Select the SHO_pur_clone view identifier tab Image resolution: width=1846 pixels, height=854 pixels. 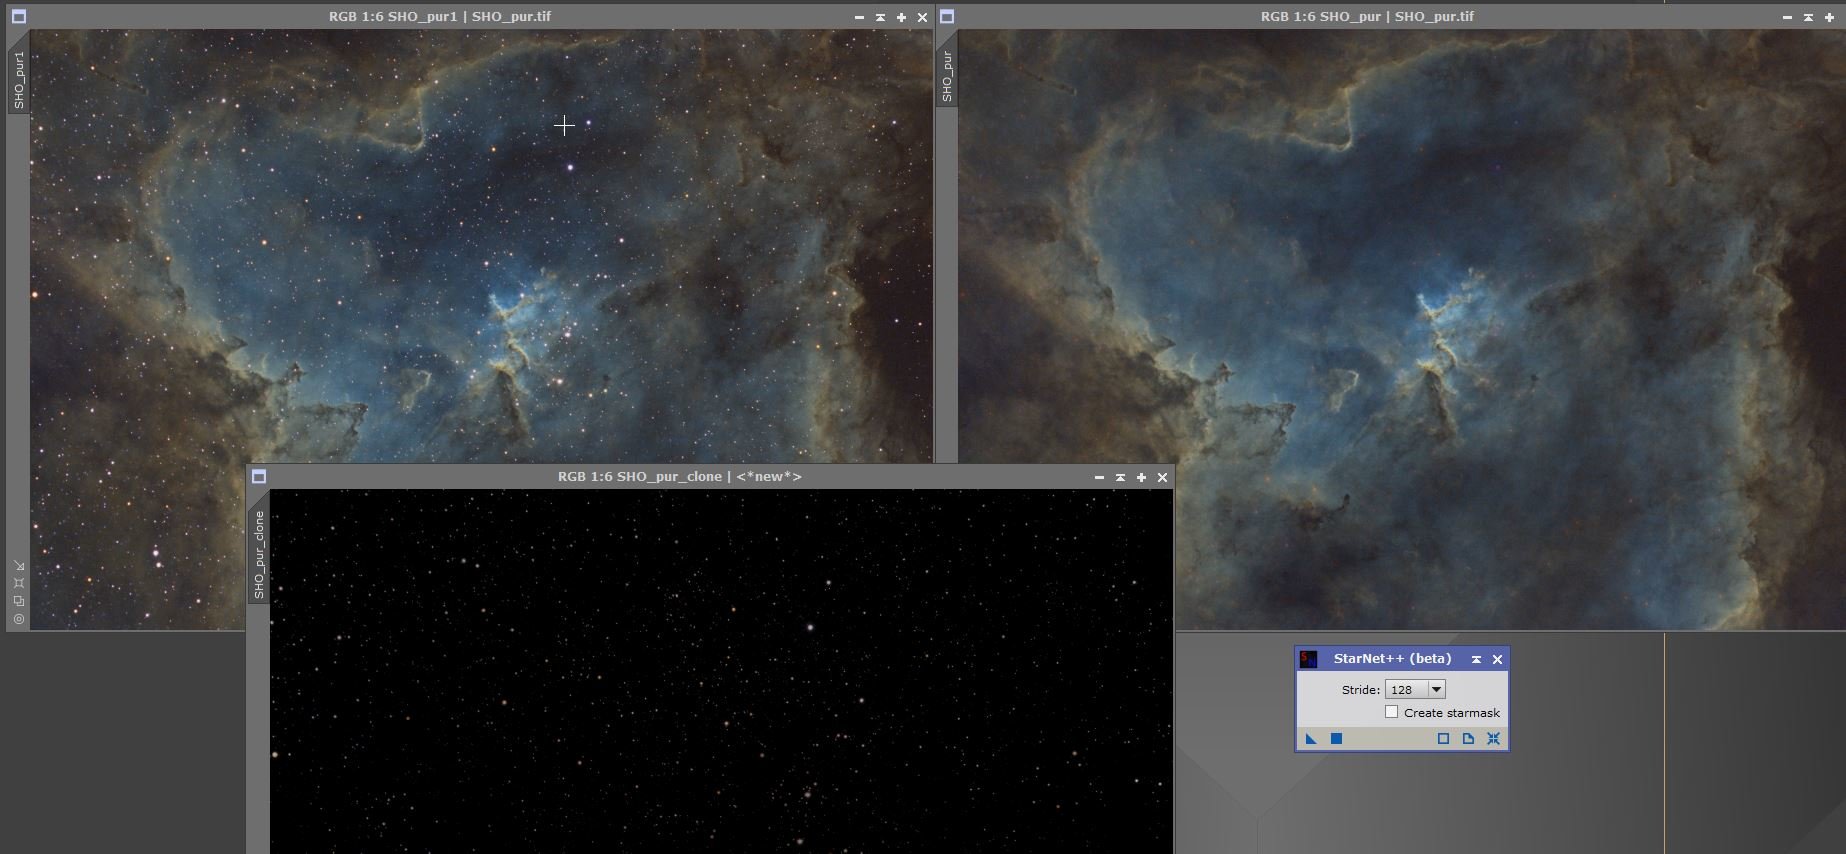[x=259, y=554]
